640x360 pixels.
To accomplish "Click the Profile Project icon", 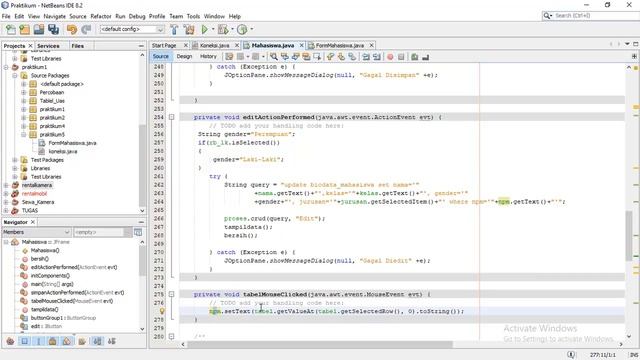I will click(242, 29).
